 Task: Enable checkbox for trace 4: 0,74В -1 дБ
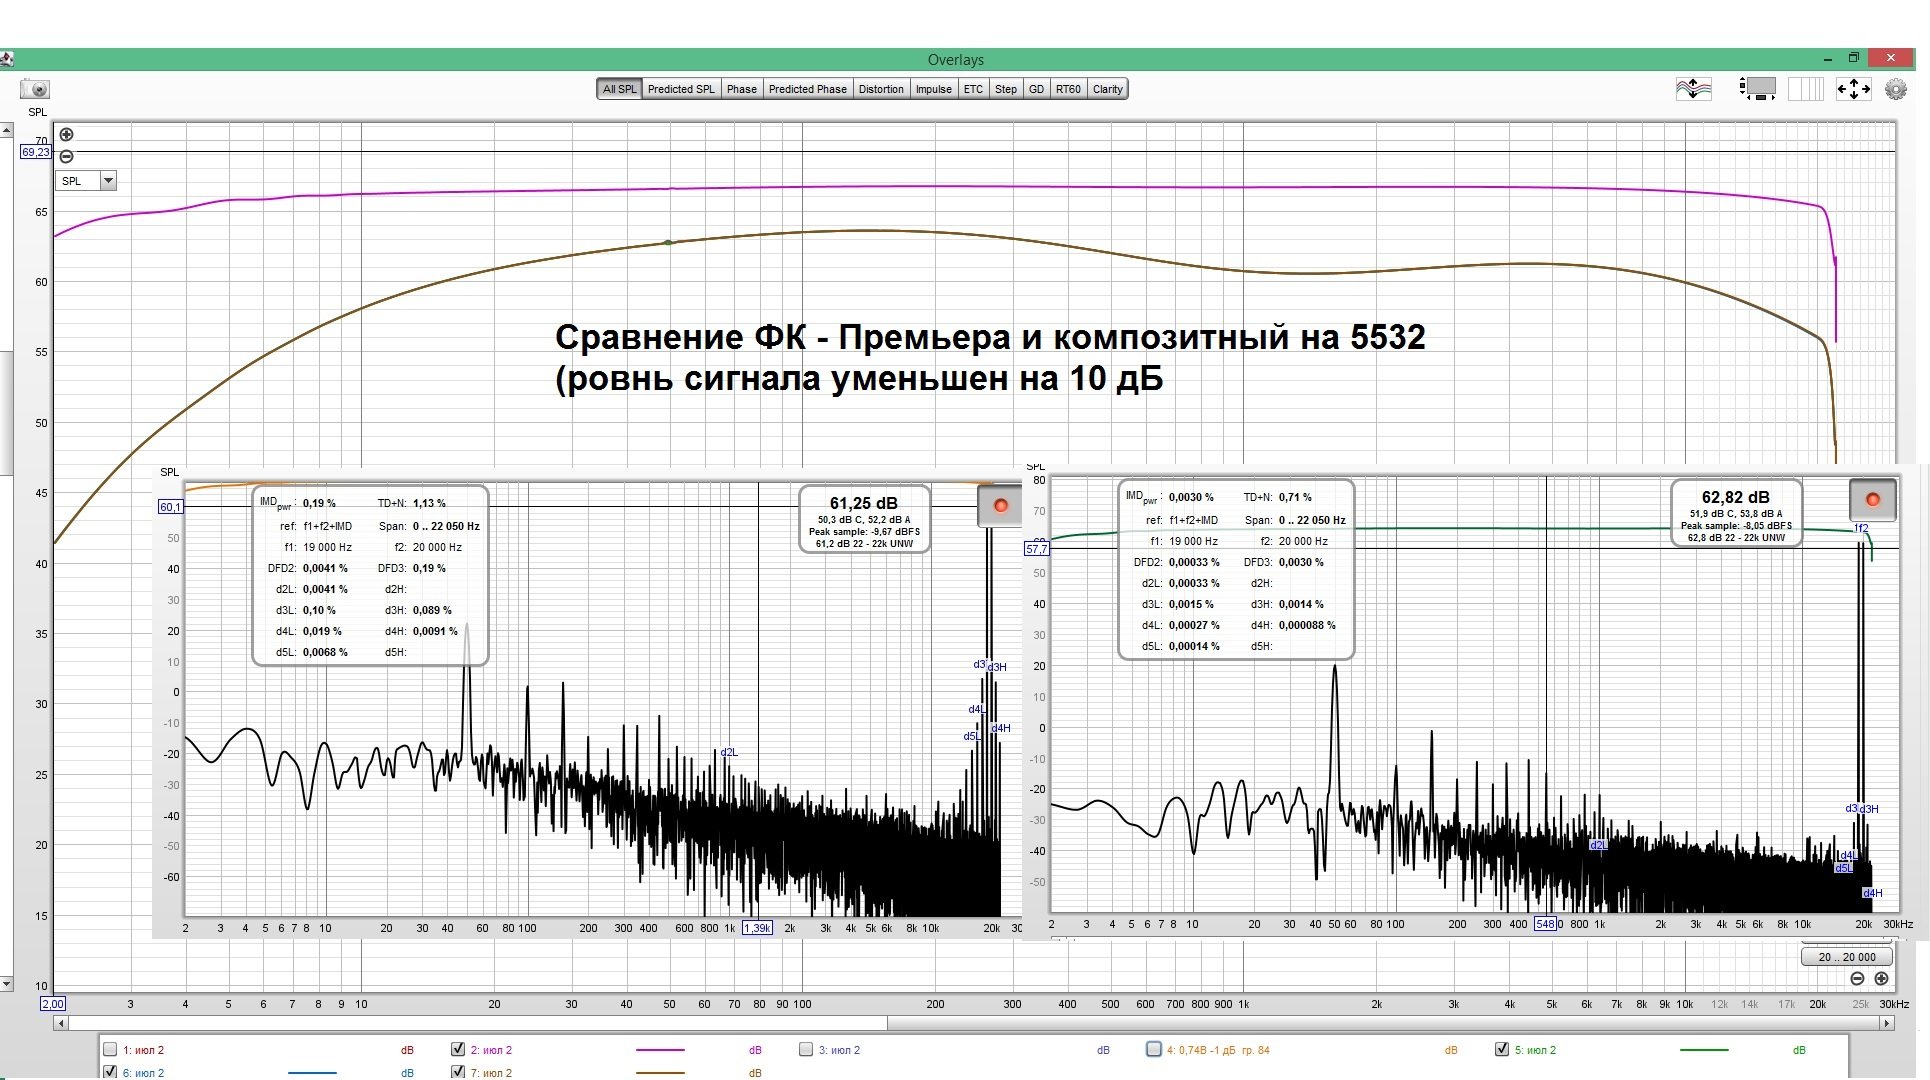coord(1154,1049)
